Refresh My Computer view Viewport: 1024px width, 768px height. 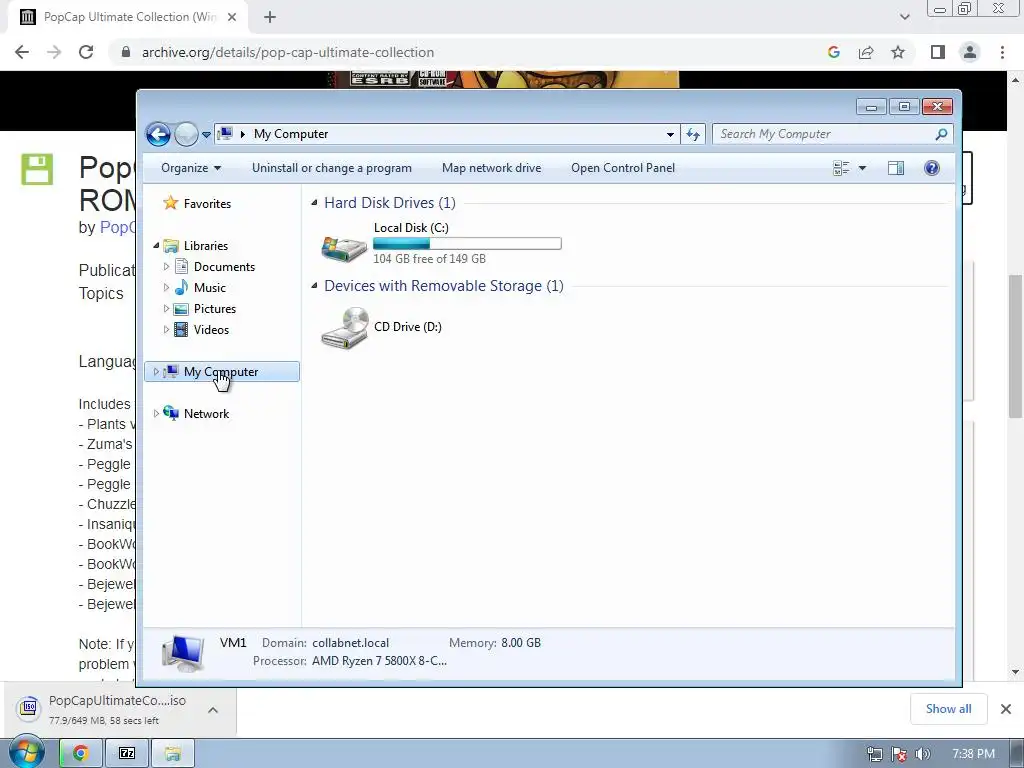point(693,135)
